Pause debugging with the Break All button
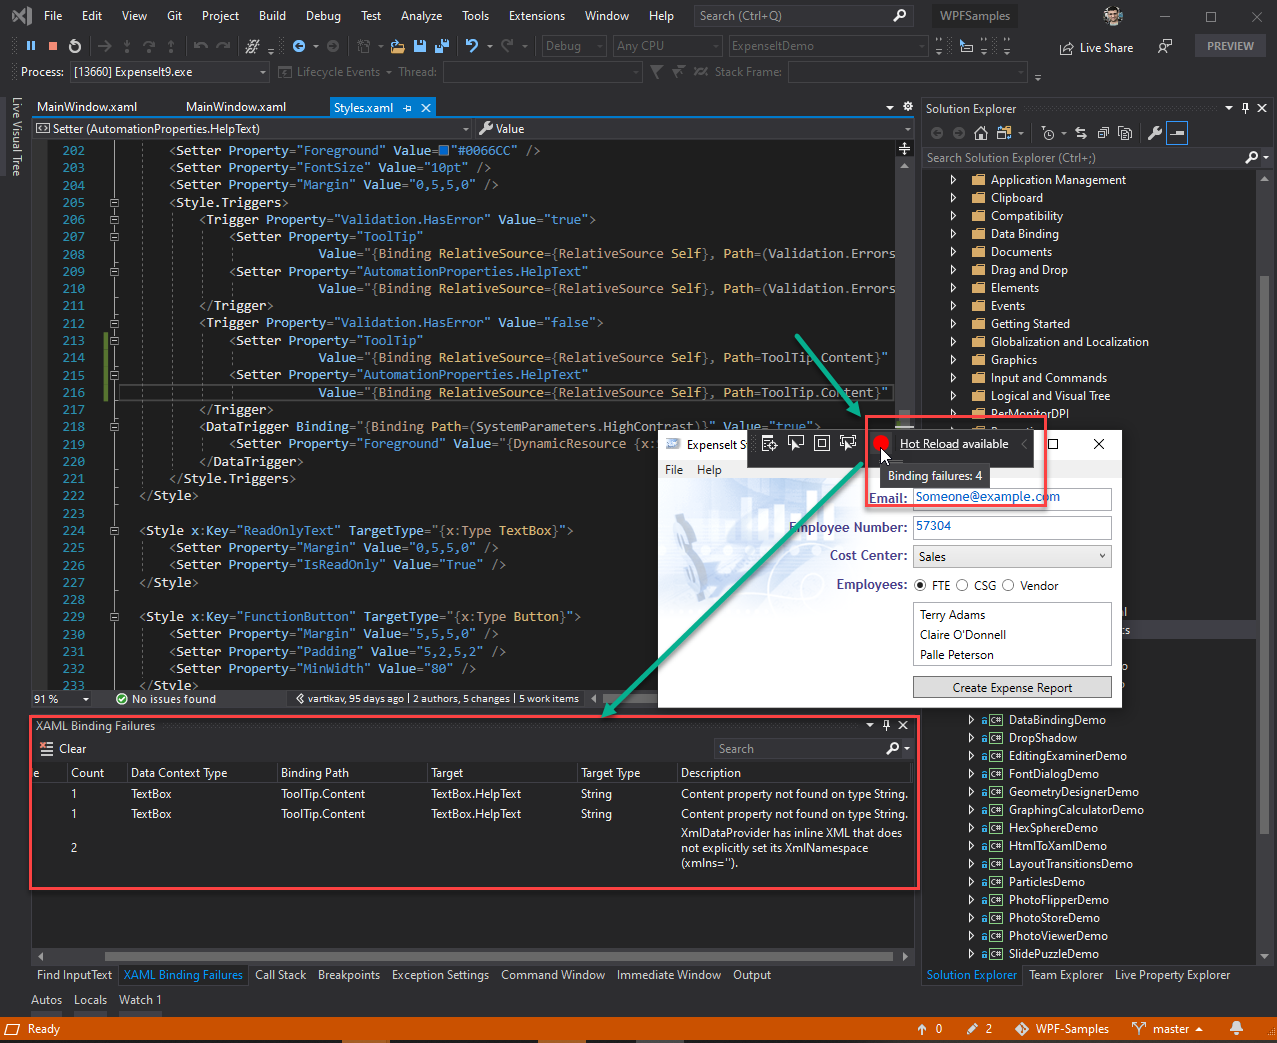Screen dimensions: 1277x1043 tap(31, 46)
